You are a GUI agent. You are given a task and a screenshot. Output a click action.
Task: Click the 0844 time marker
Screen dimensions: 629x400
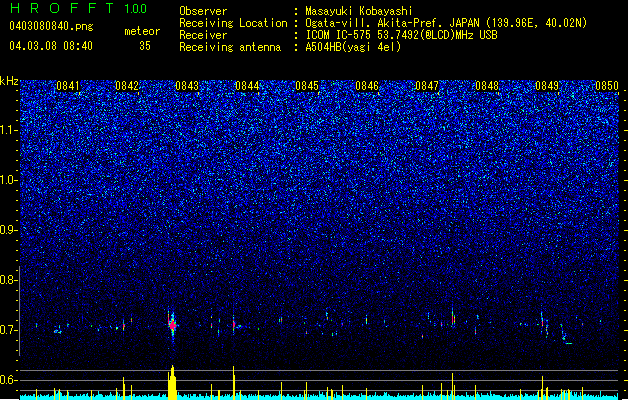pos(247,86)
